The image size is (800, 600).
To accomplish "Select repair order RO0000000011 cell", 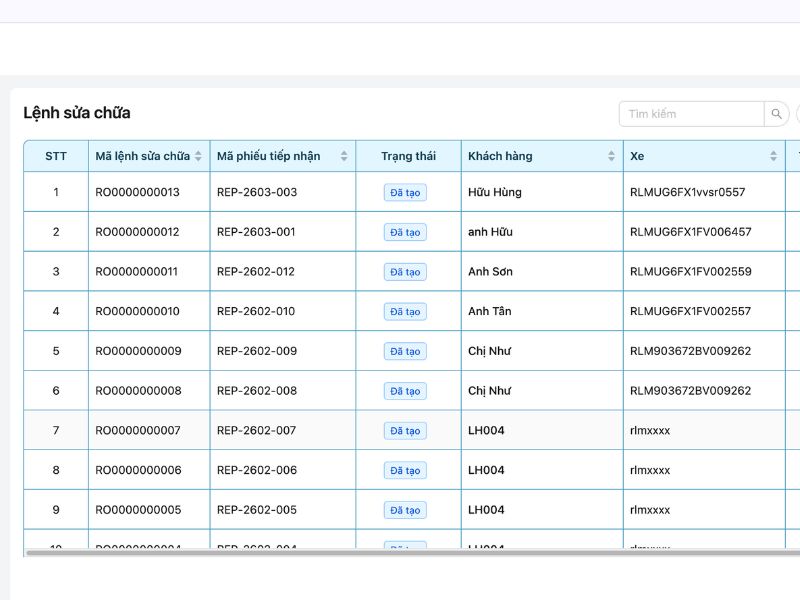I will 136,272.
